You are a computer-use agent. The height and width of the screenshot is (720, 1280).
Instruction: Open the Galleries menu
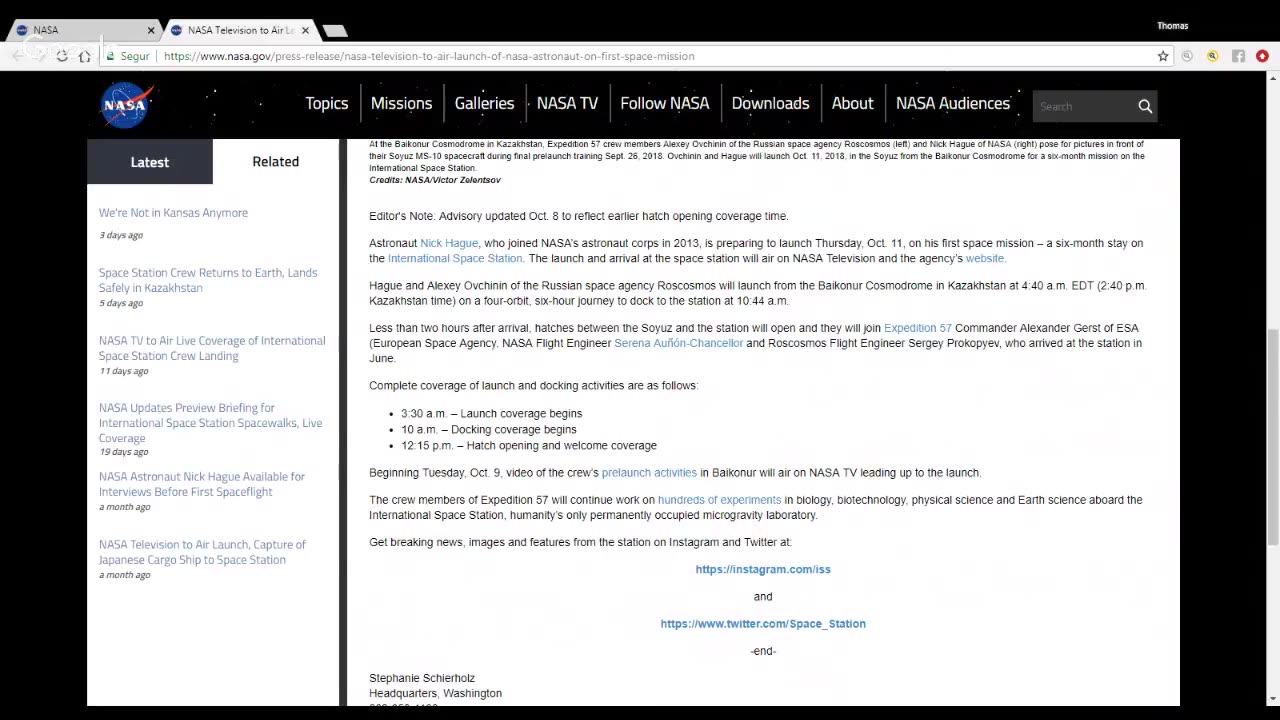[x=484, y=104]
